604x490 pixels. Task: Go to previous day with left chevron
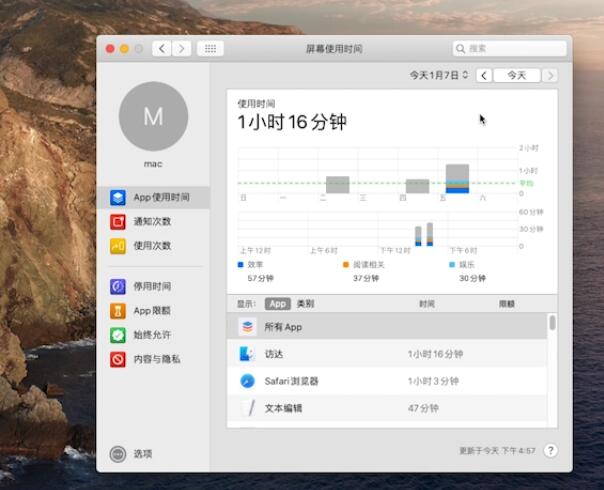click(x=484, y=75)
